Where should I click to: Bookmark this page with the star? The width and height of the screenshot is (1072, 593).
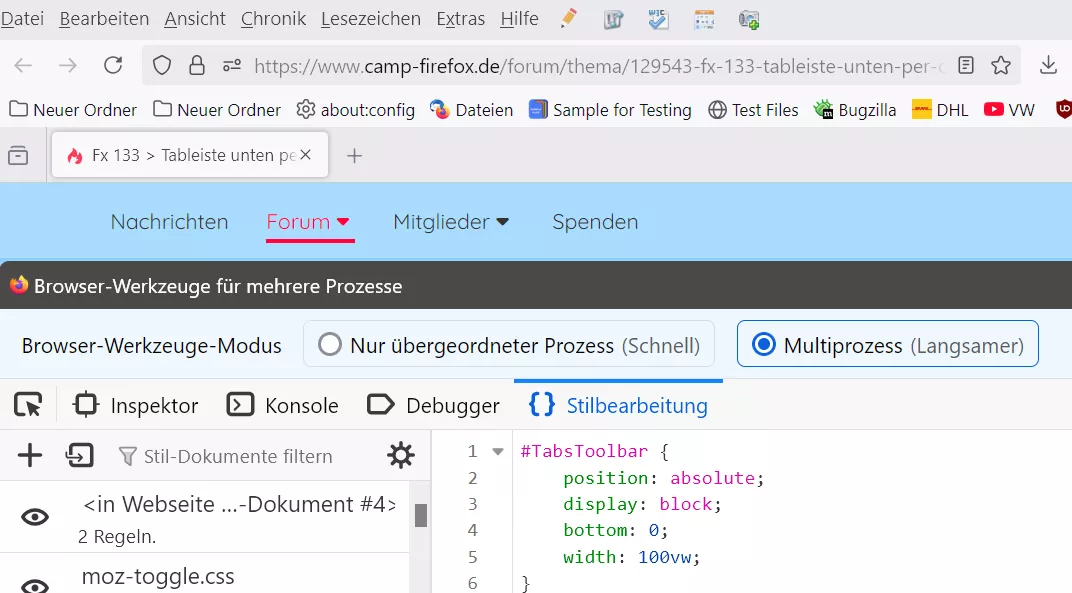tap(1001, 65)
